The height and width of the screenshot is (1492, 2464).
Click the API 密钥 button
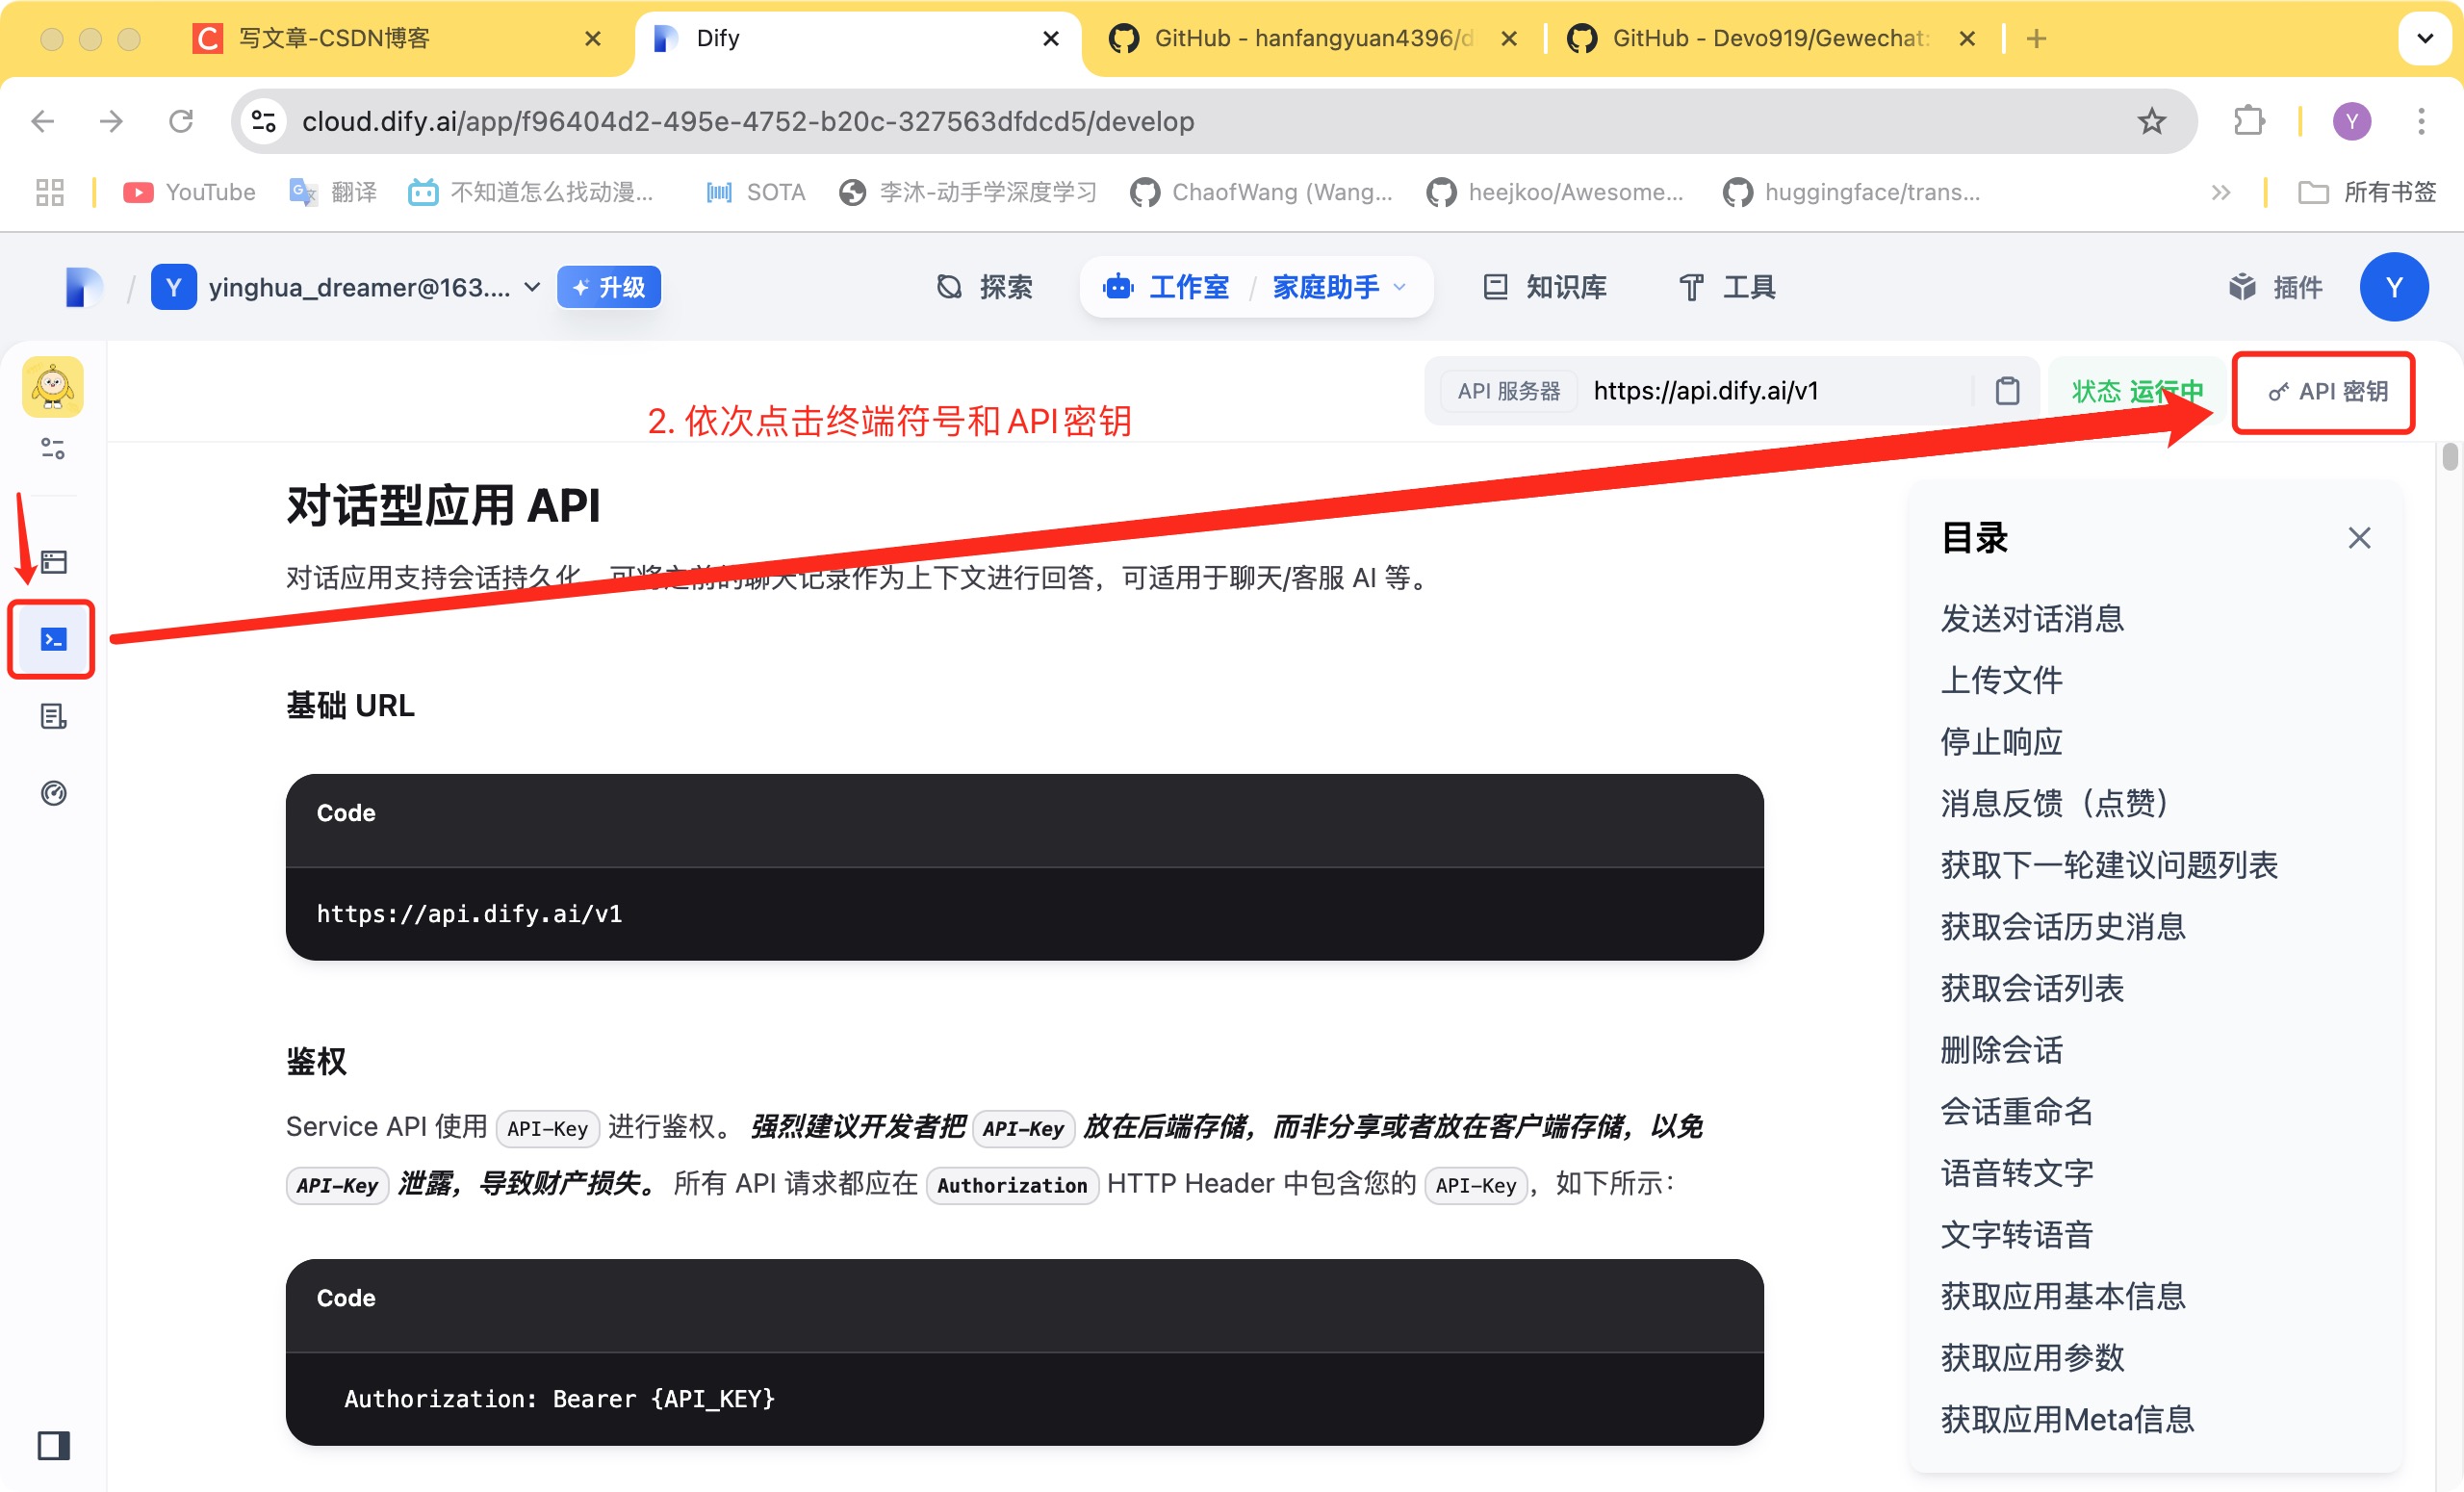(2327, 391)
